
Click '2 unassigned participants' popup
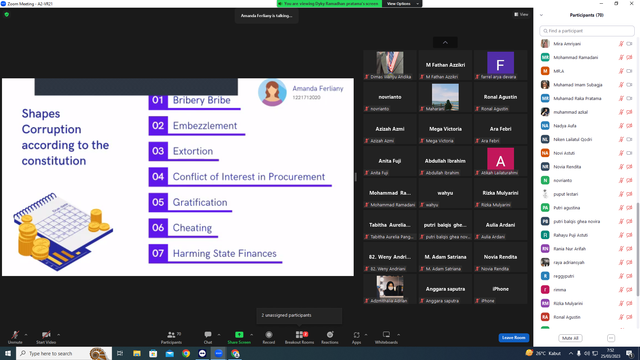299,316
